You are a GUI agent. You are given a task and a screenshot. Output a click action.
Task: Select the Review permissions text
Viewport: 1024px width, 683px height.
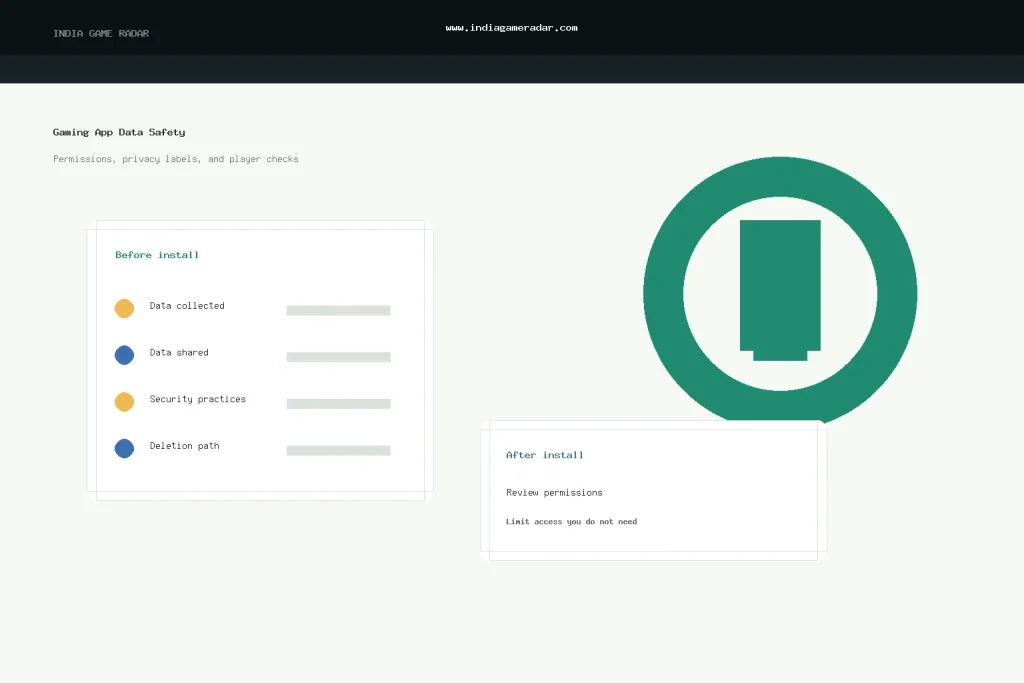coord(554,493)
